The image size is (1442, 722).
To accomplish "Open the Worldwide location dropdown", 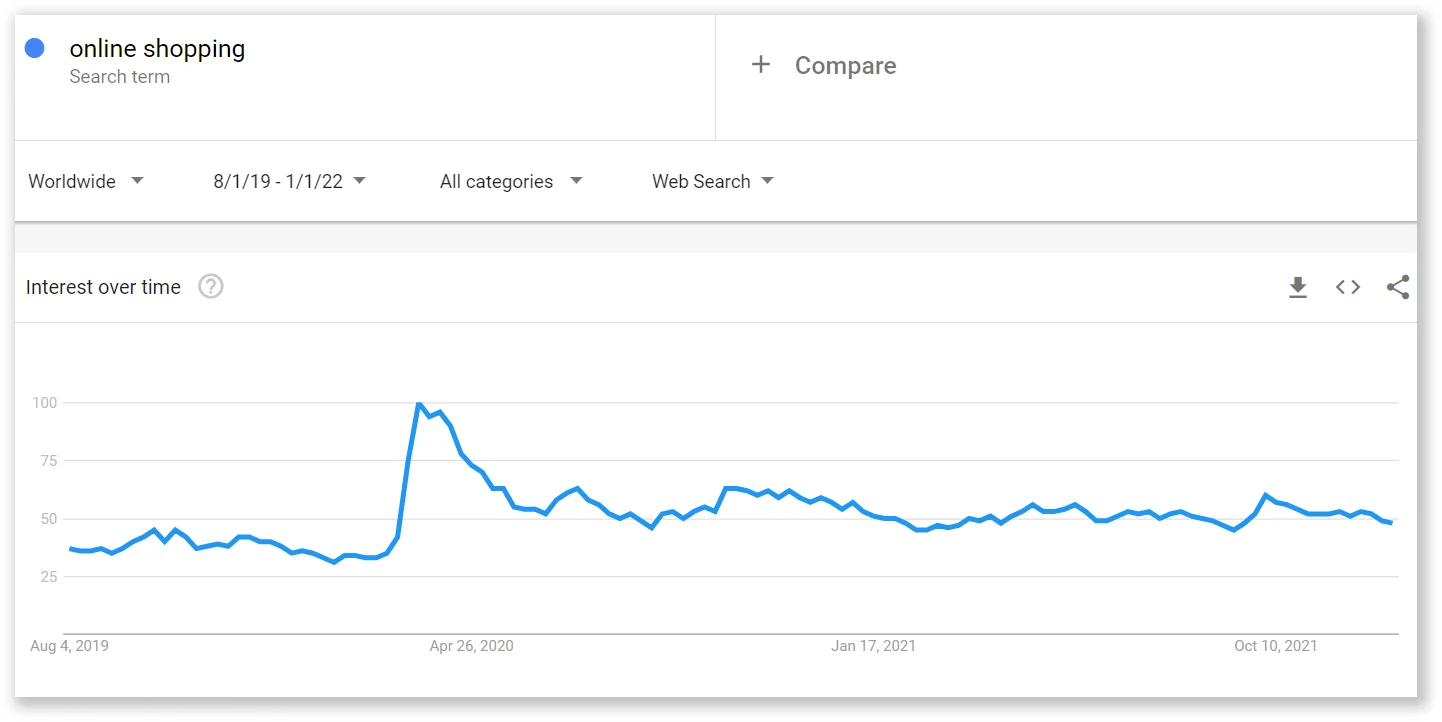I will pyautogui.click(x=86, y=181).
